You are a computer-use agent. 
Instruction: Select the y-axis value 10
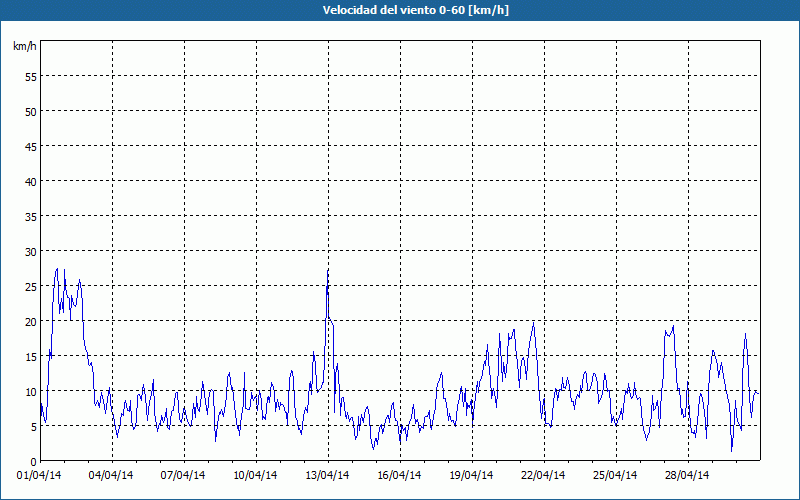click(x=31, y=392)
